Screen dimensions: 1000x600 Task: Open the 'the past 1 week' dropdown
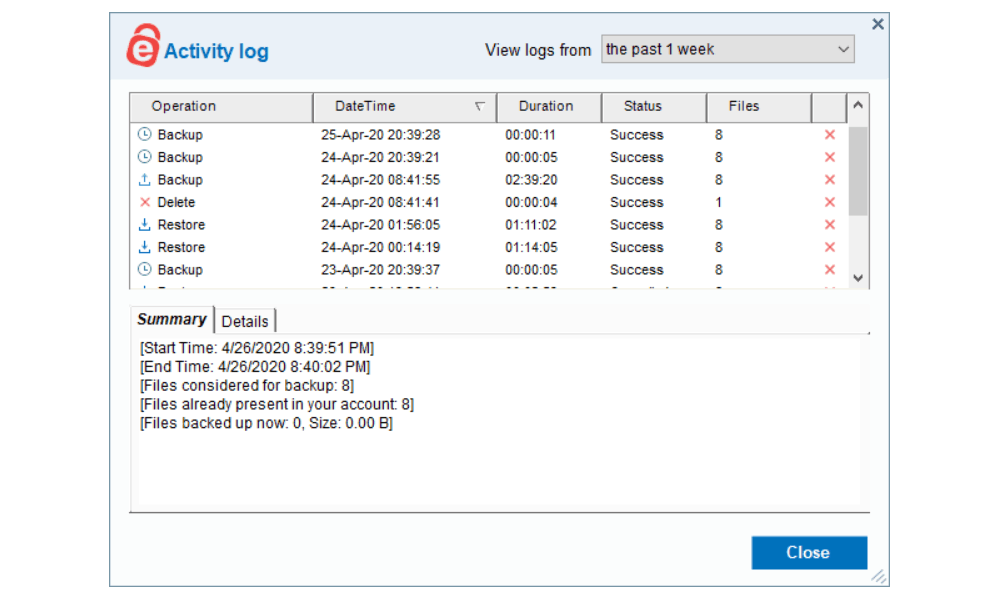click(x=728, y=49)
